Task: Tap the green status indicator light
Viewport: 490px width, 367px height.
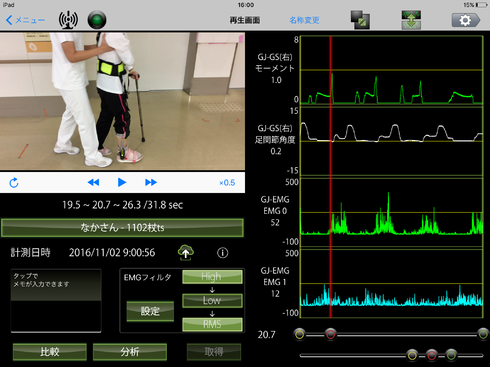Action: click(97, 20)
